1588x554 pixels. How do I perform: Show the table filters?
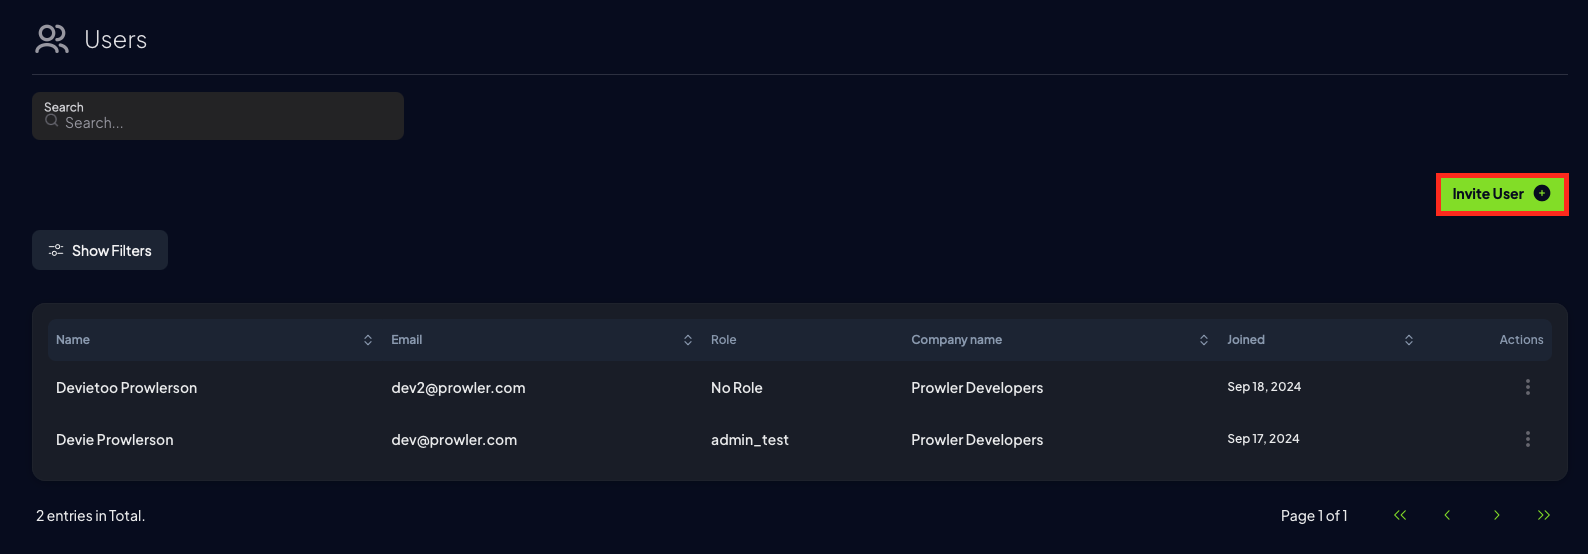tap(100, 250)
